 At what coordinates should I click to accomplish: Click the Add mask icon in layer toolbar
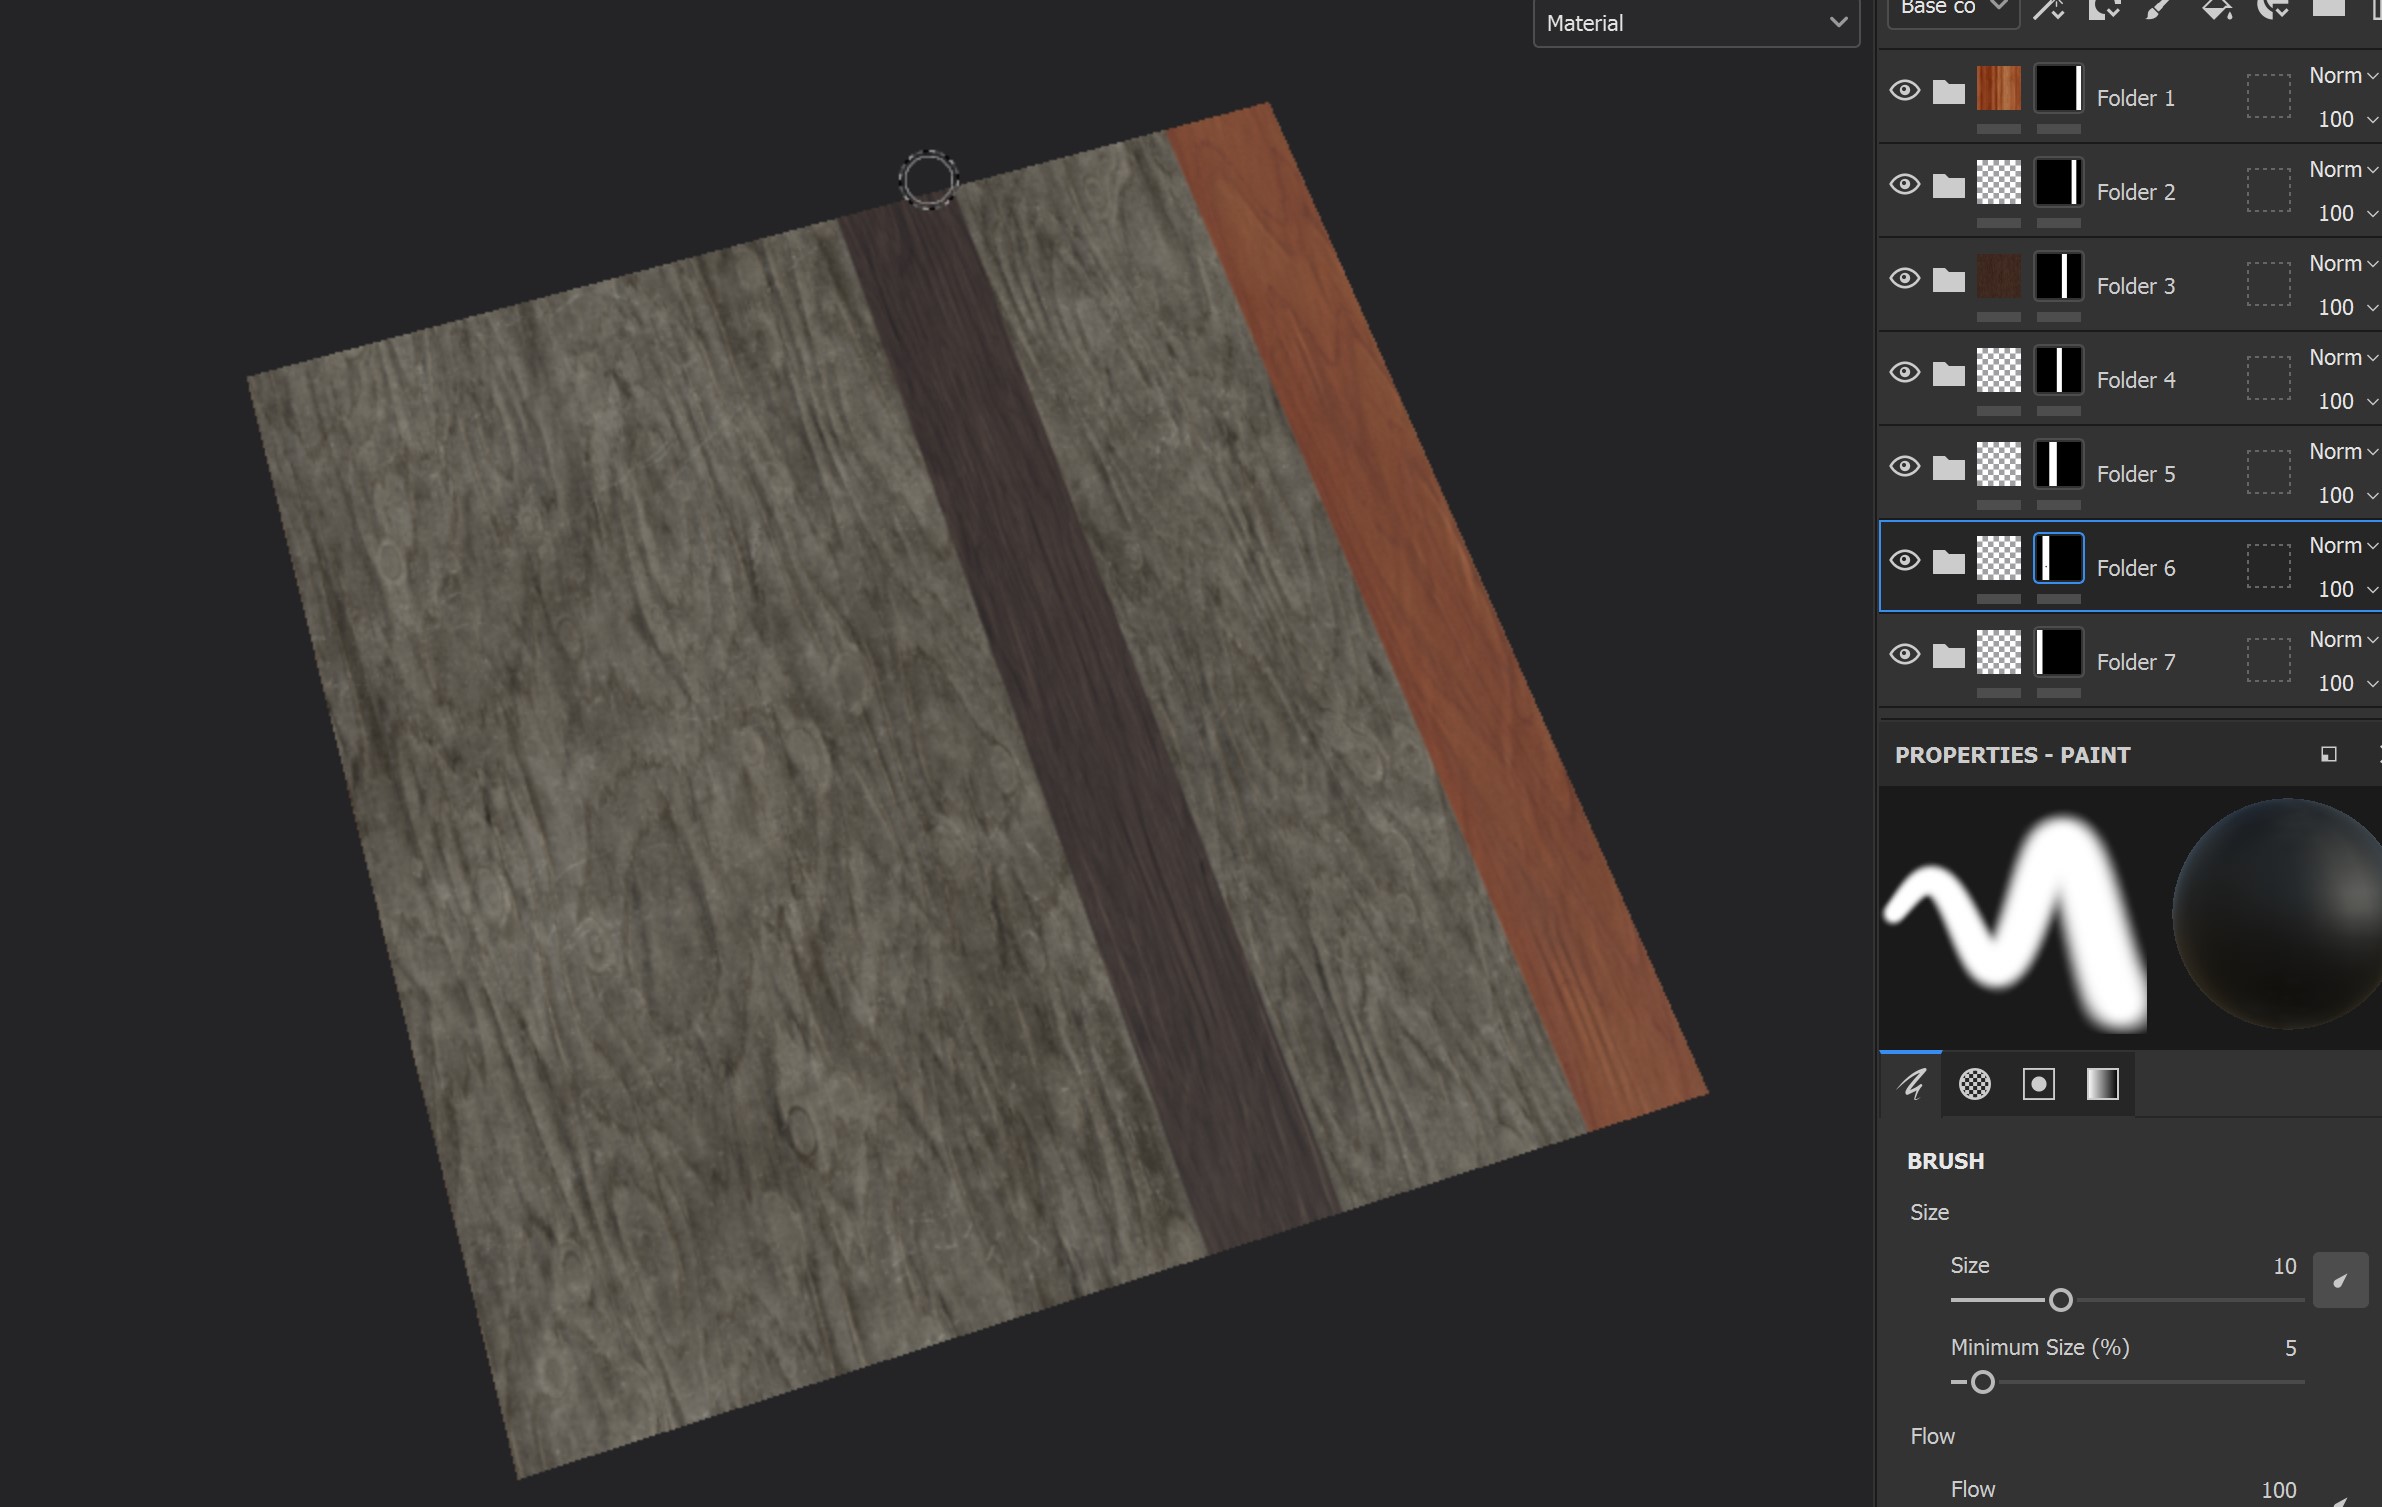tap(2104, 10)
